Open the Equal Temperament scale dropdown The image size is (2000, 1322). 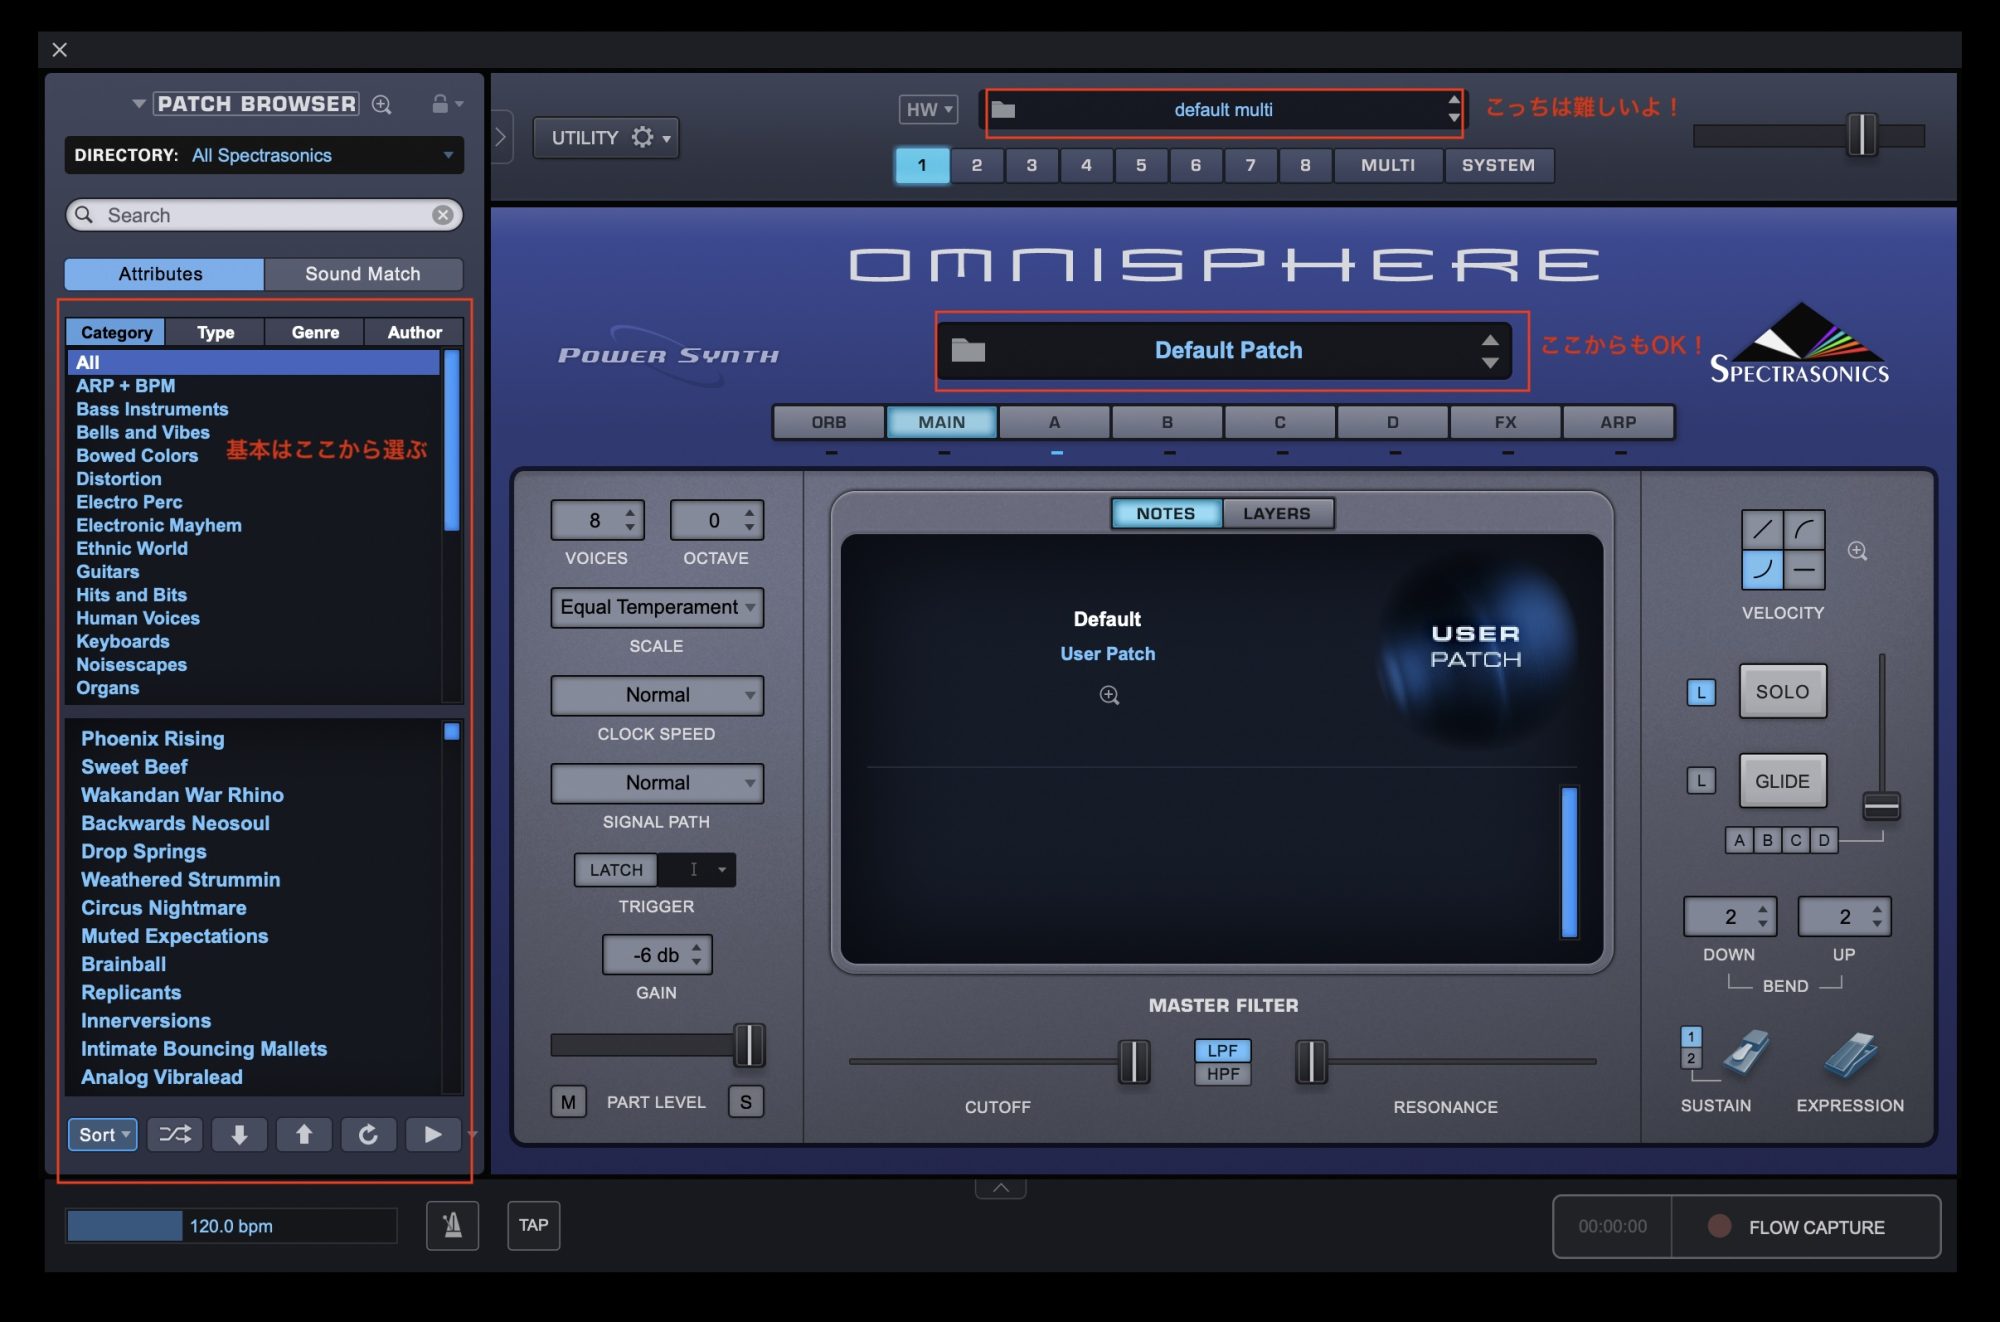(656, 607)
